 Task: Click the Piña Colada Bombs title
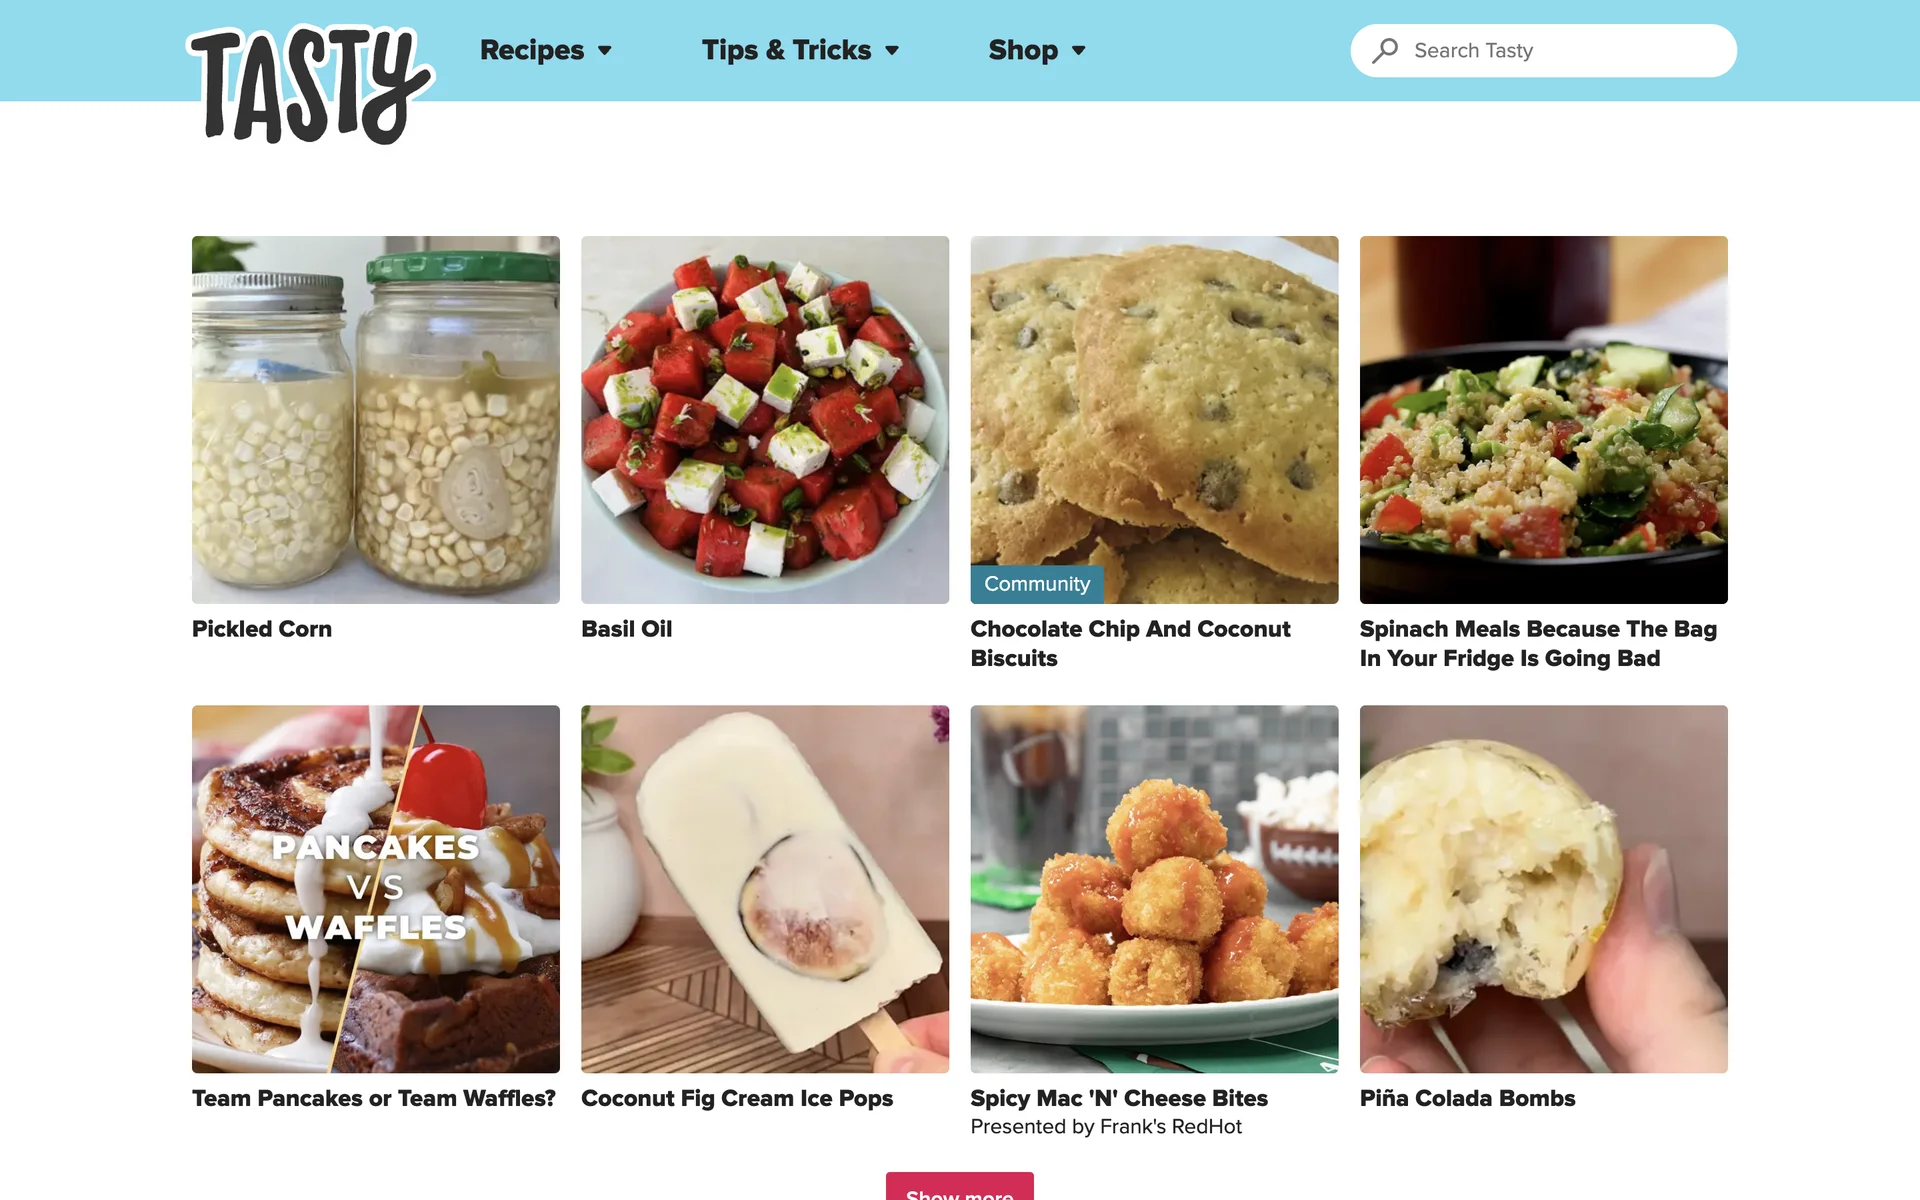(x=1467, y=1098)
